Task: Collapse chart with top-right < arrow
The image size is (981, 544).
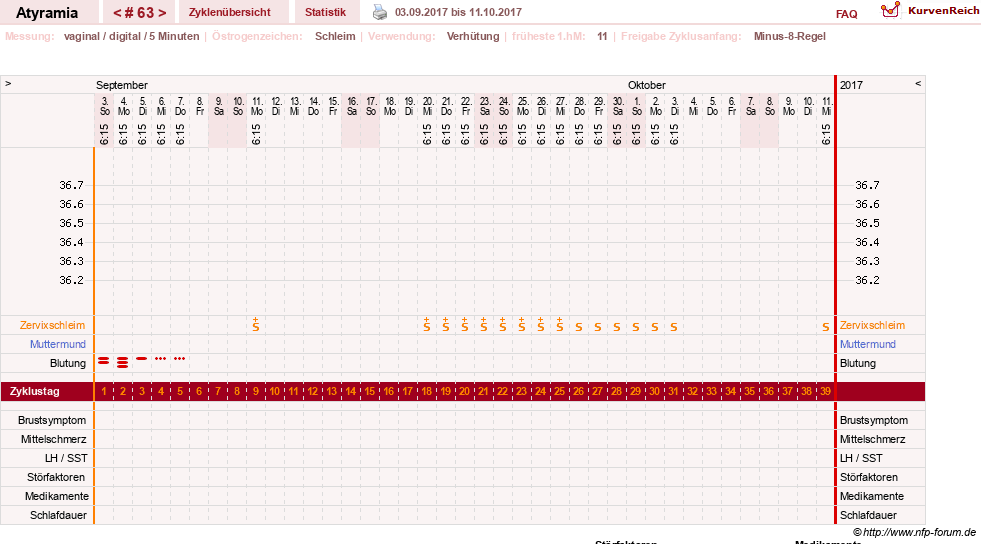Action: click(x=918, y=83)
